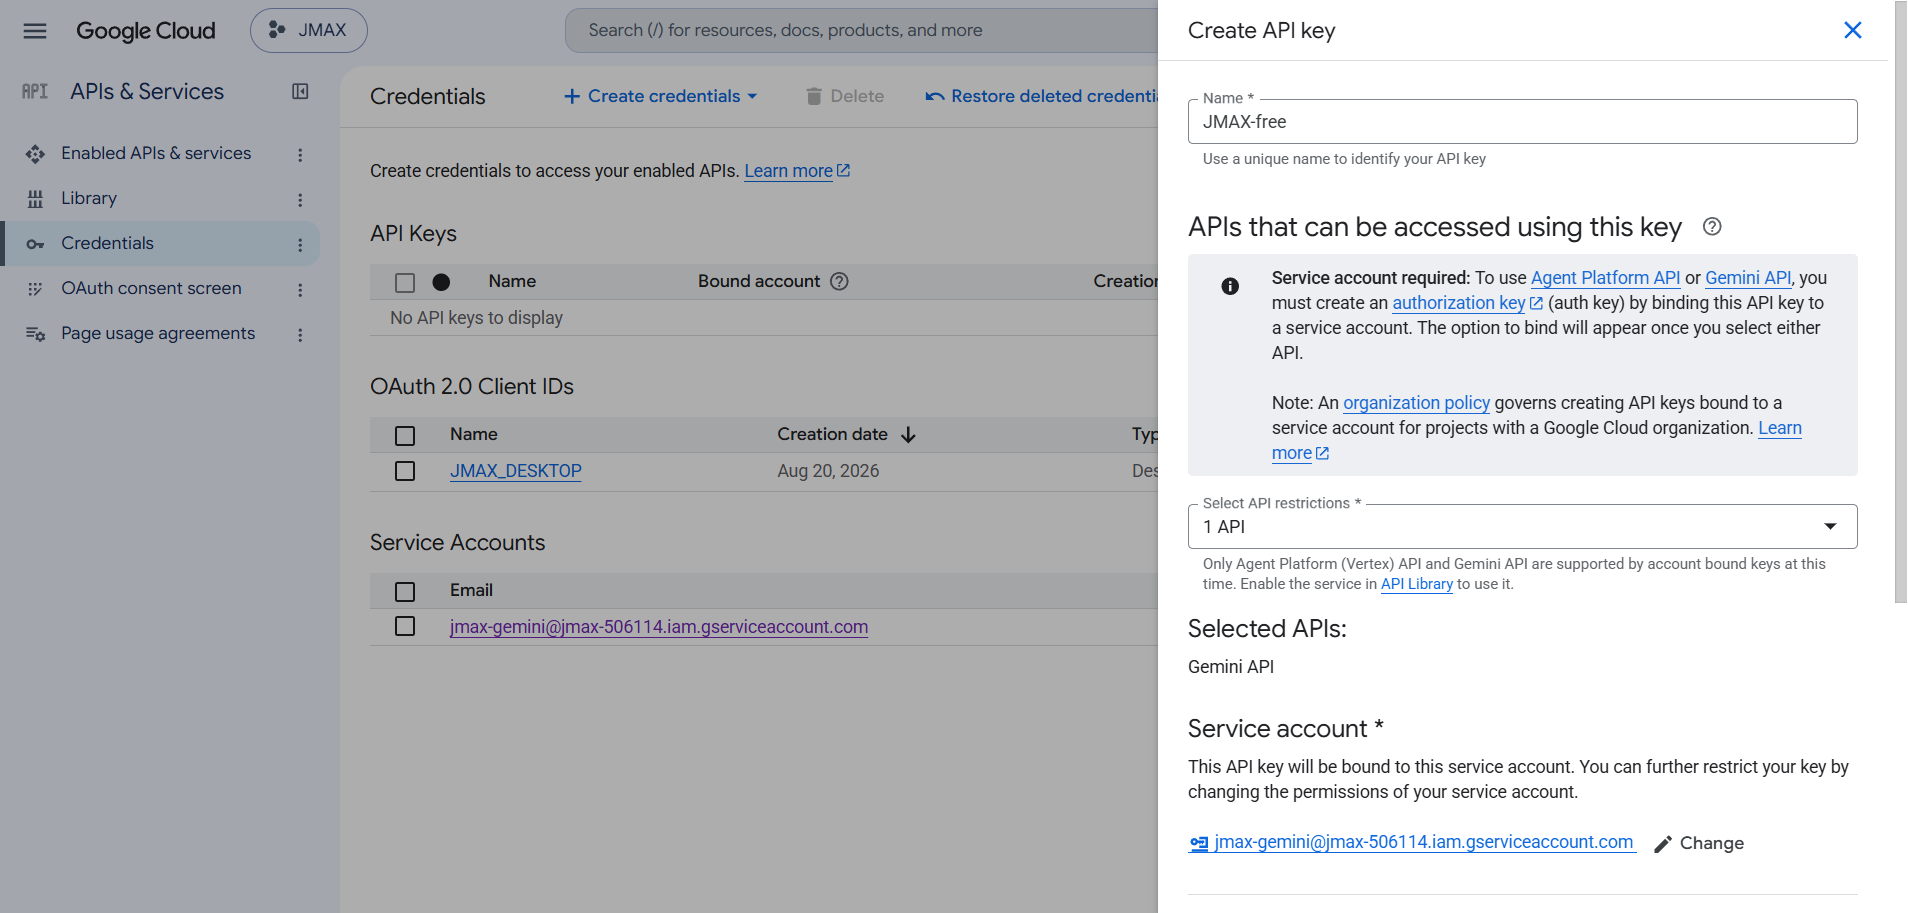This screenshot has height=913, width=1908.
Task: Open the API Library link
Action: click(1416, 584)
